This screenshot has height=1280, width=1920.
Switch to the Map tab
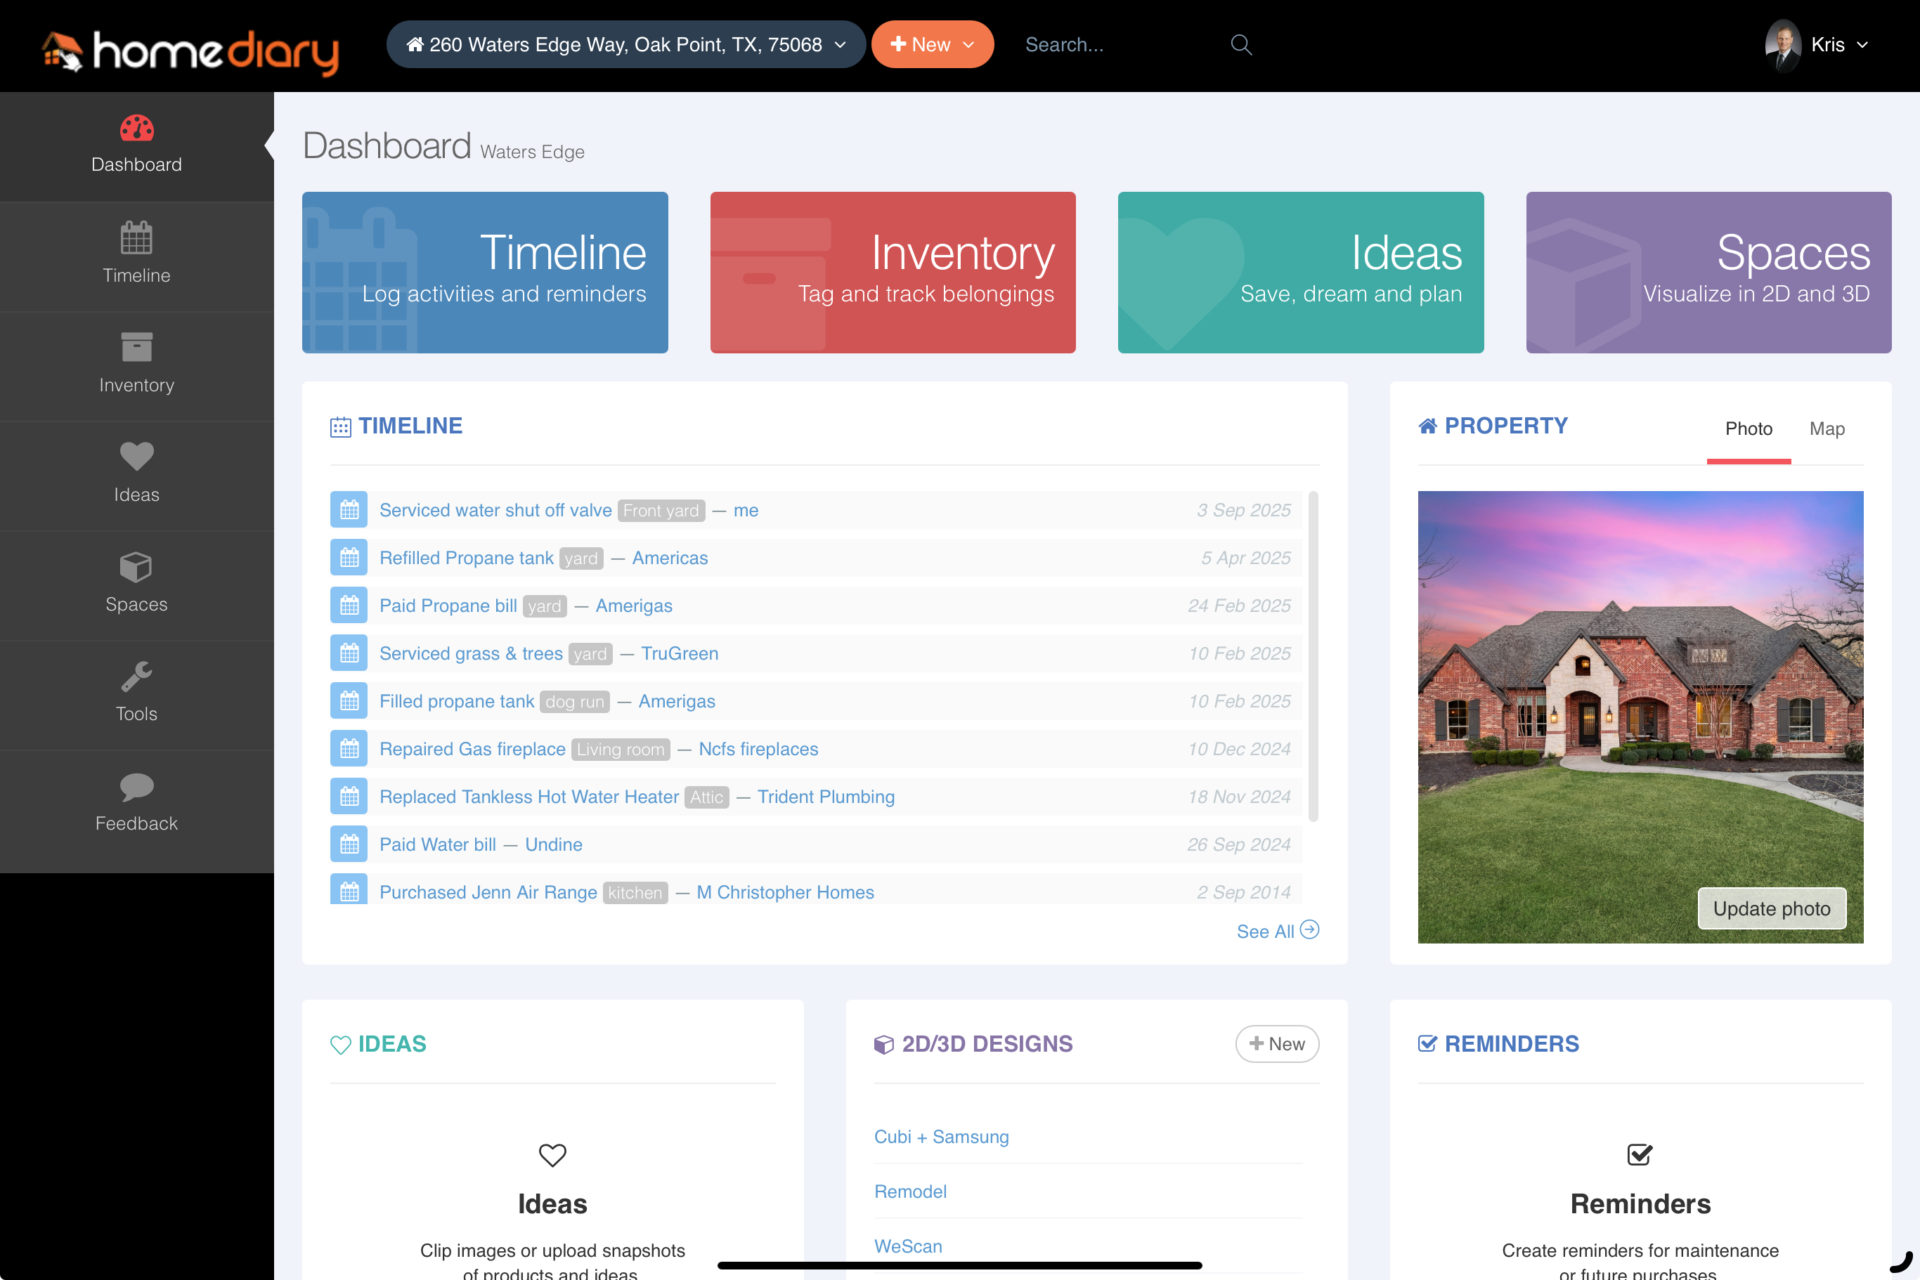pos(1827,429)
